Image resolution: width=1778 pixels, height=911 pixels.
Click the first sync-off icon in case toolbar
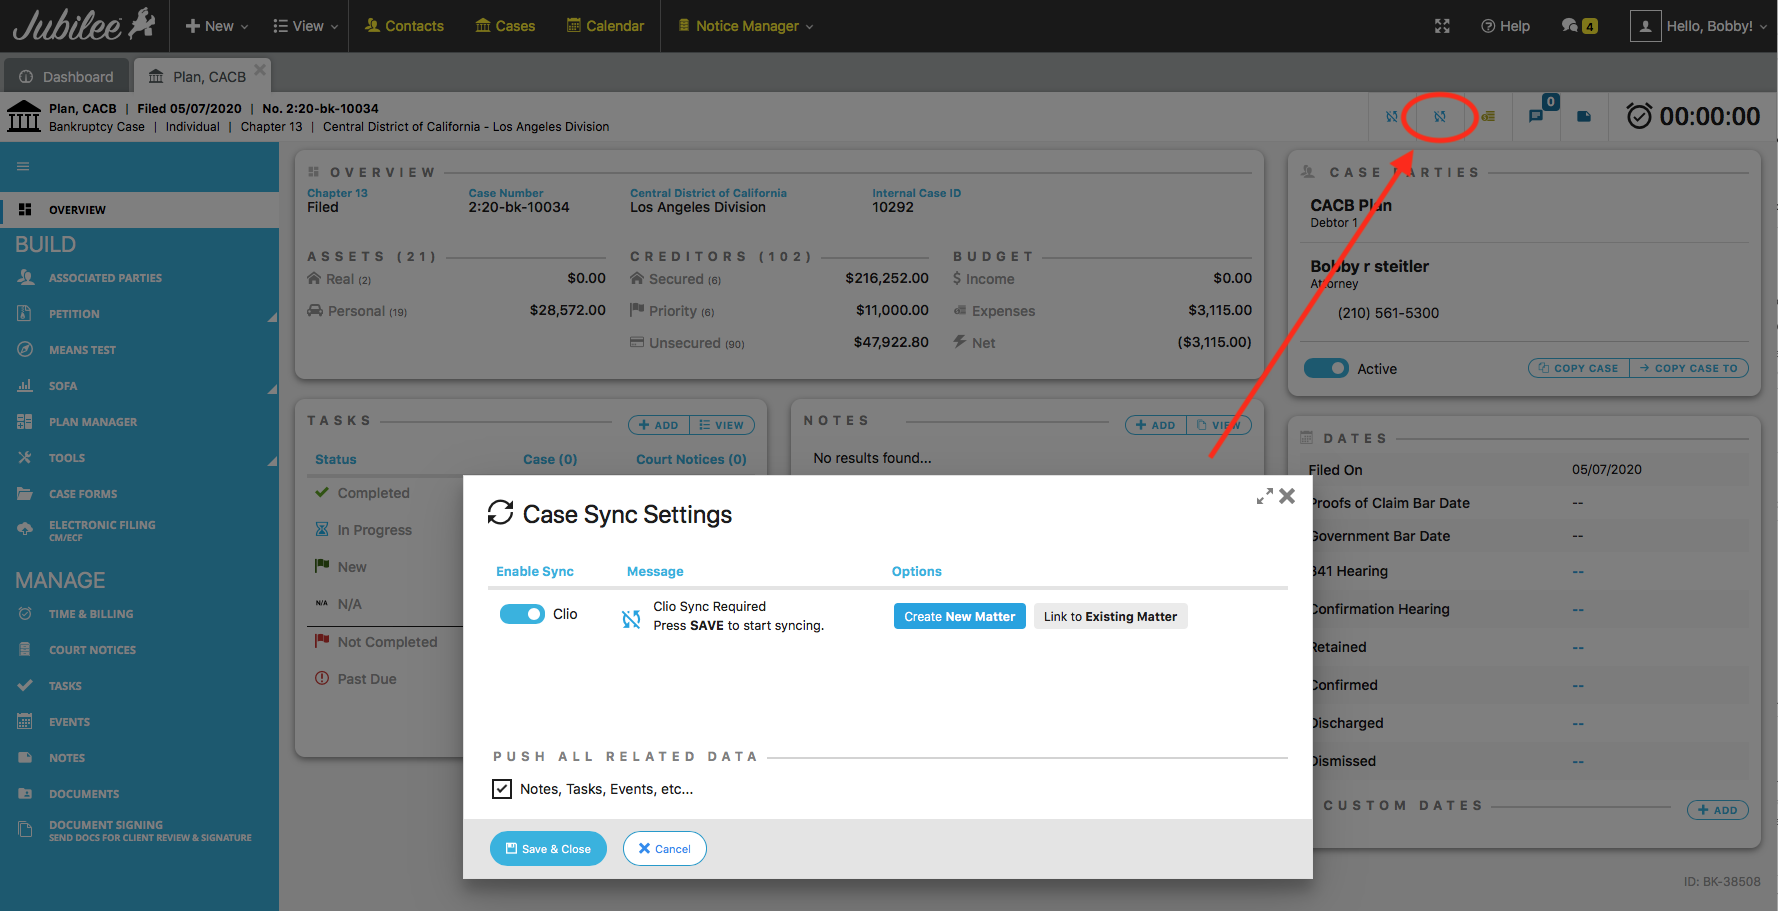click(1391, 117)
